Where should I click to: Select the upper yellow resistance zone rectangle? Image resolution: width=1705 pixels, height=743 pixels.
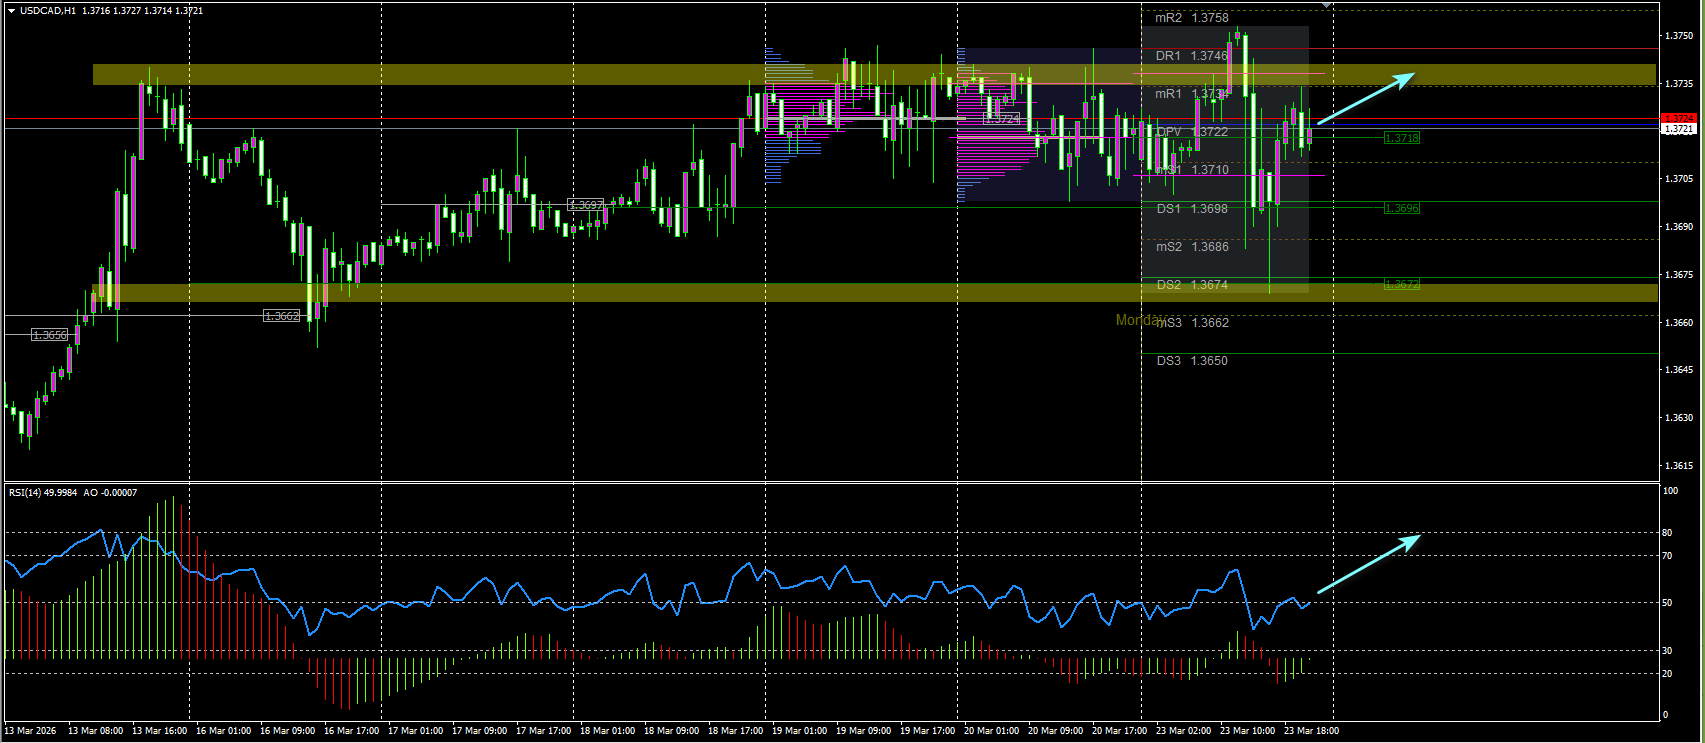click(875, 75)
